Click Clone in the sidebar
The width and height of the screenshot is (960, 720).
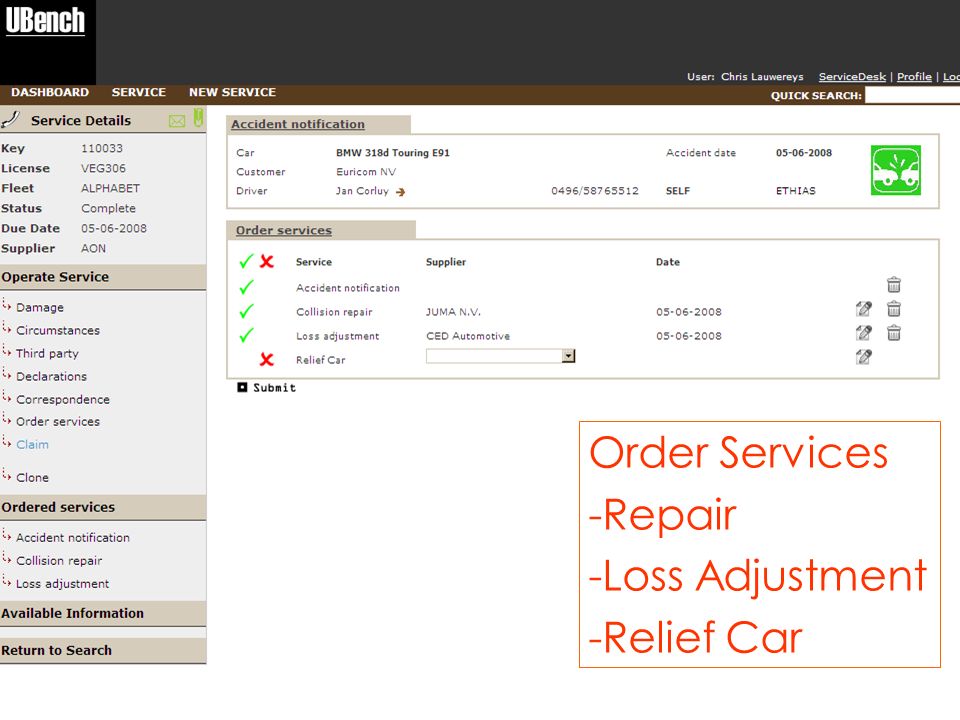click(x=32, y=478)
